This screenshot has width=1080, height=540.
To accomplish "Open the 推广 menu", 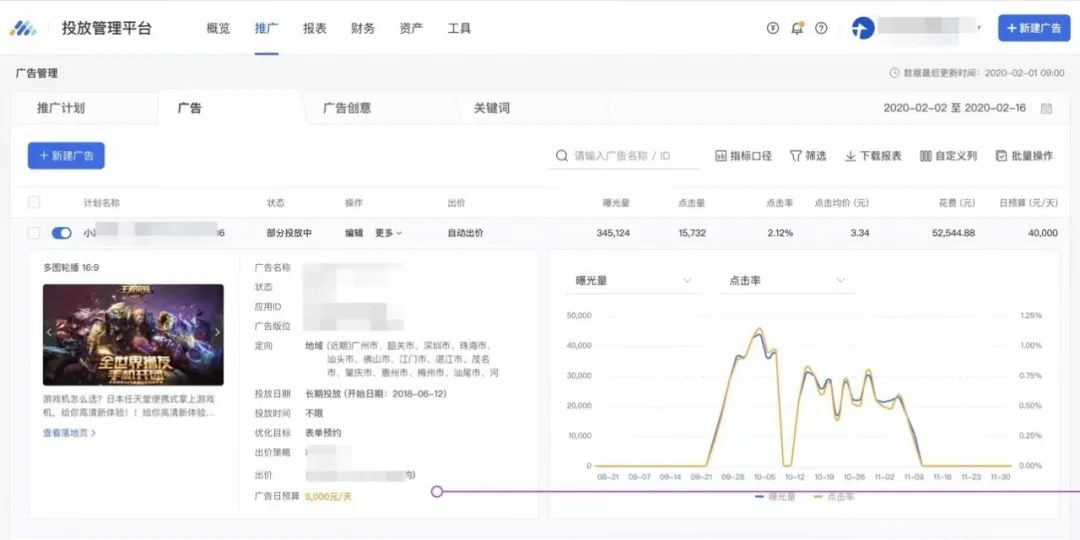I will tap(267, 28).
